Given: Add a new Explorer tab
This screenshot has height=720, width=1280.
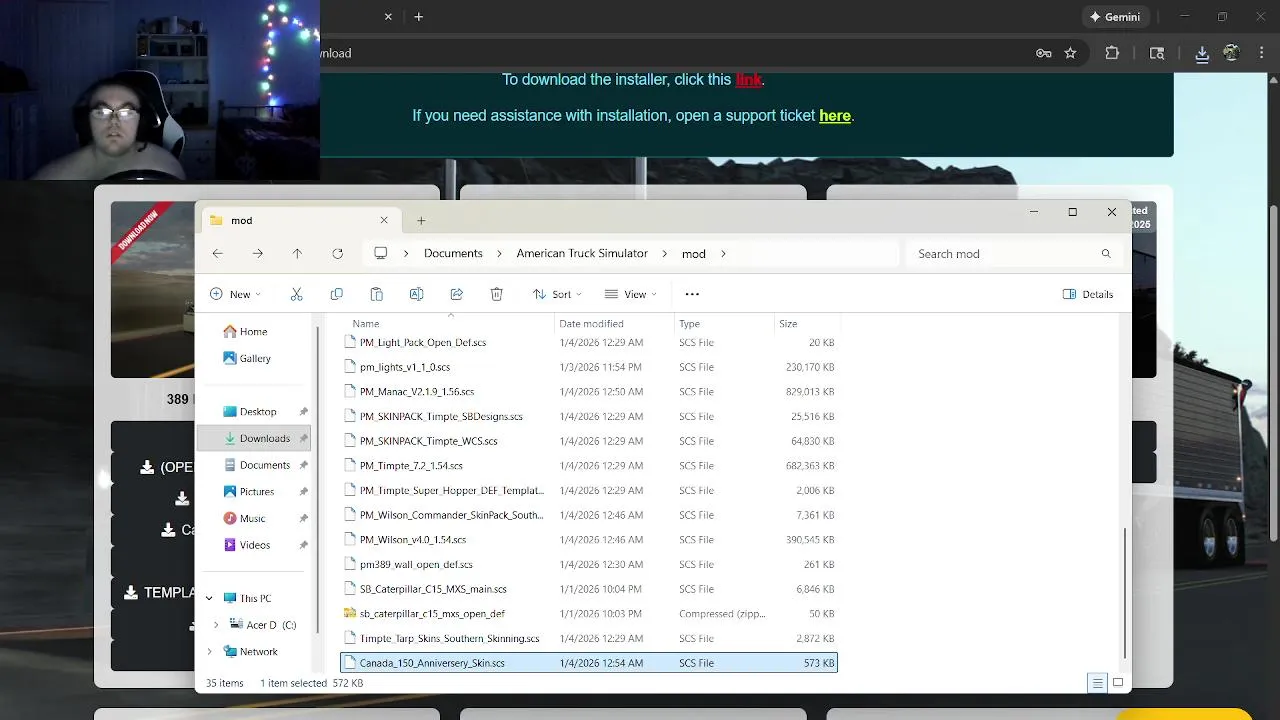Looking at the screenshot, I should tap(421, 220).
